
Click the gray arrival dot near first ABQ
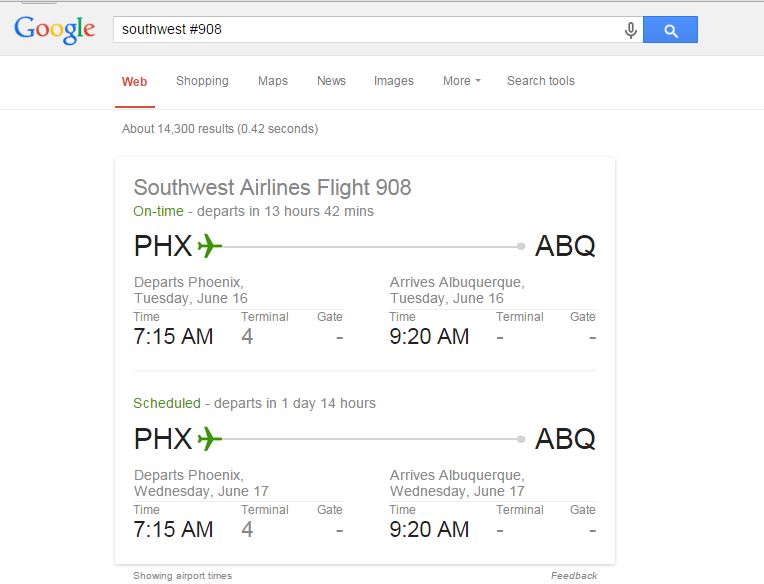(521, 246)
